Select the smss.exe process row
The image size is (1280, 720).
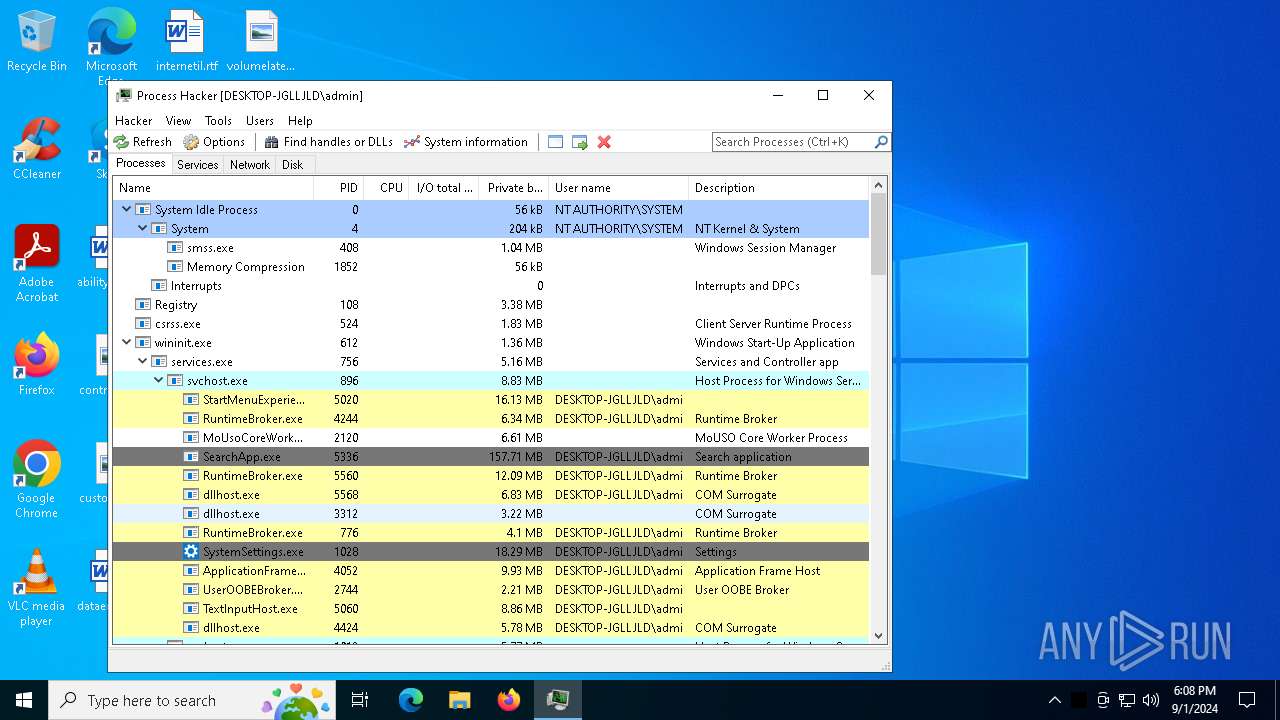coord(491,247)
